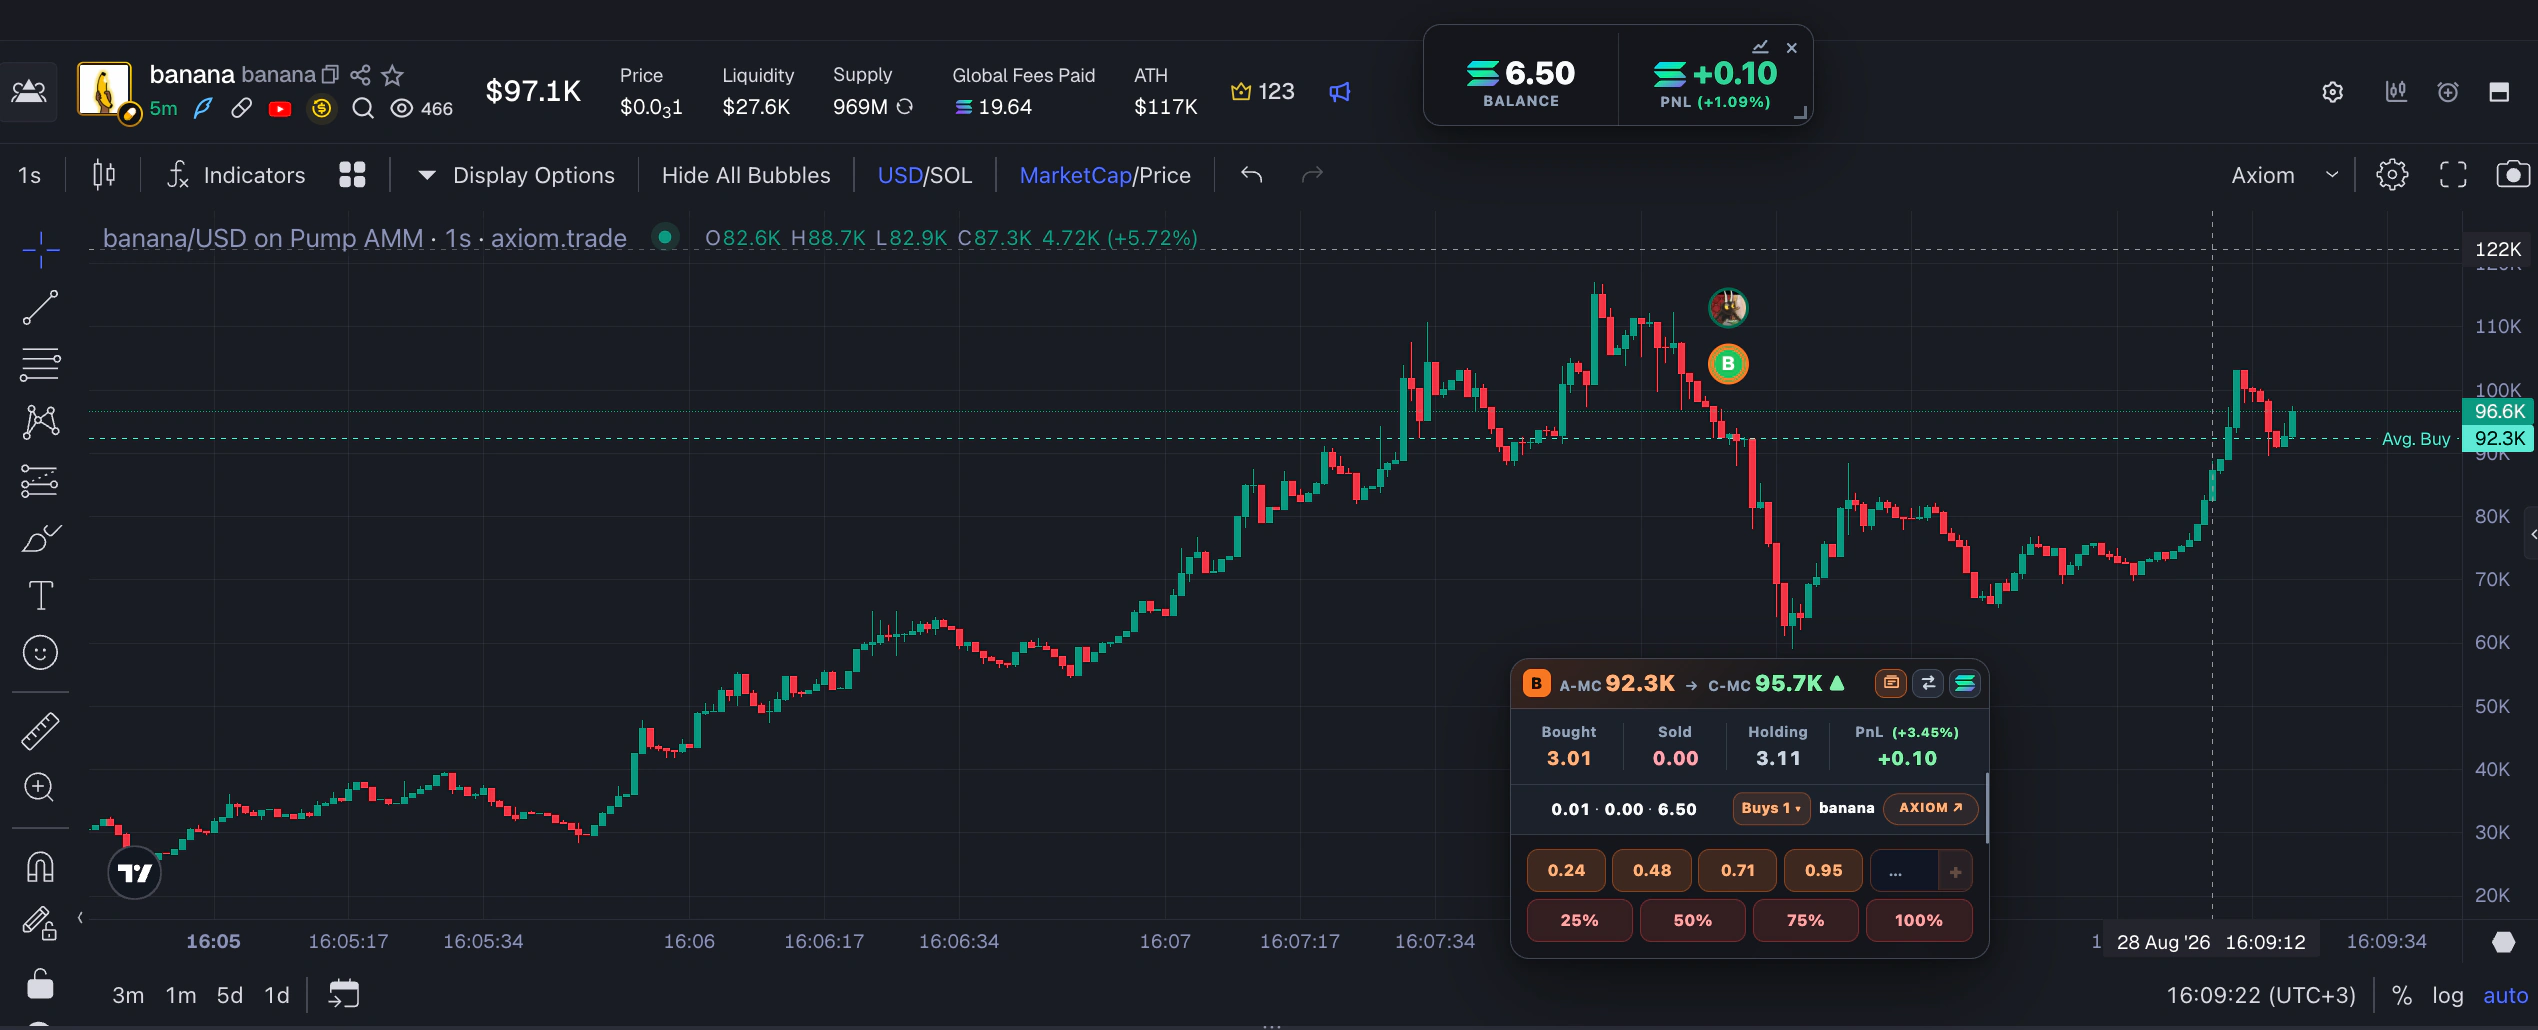Open the AXIOM external link
This screenshot has width=2538, height=1030.
pos(1930,808)
